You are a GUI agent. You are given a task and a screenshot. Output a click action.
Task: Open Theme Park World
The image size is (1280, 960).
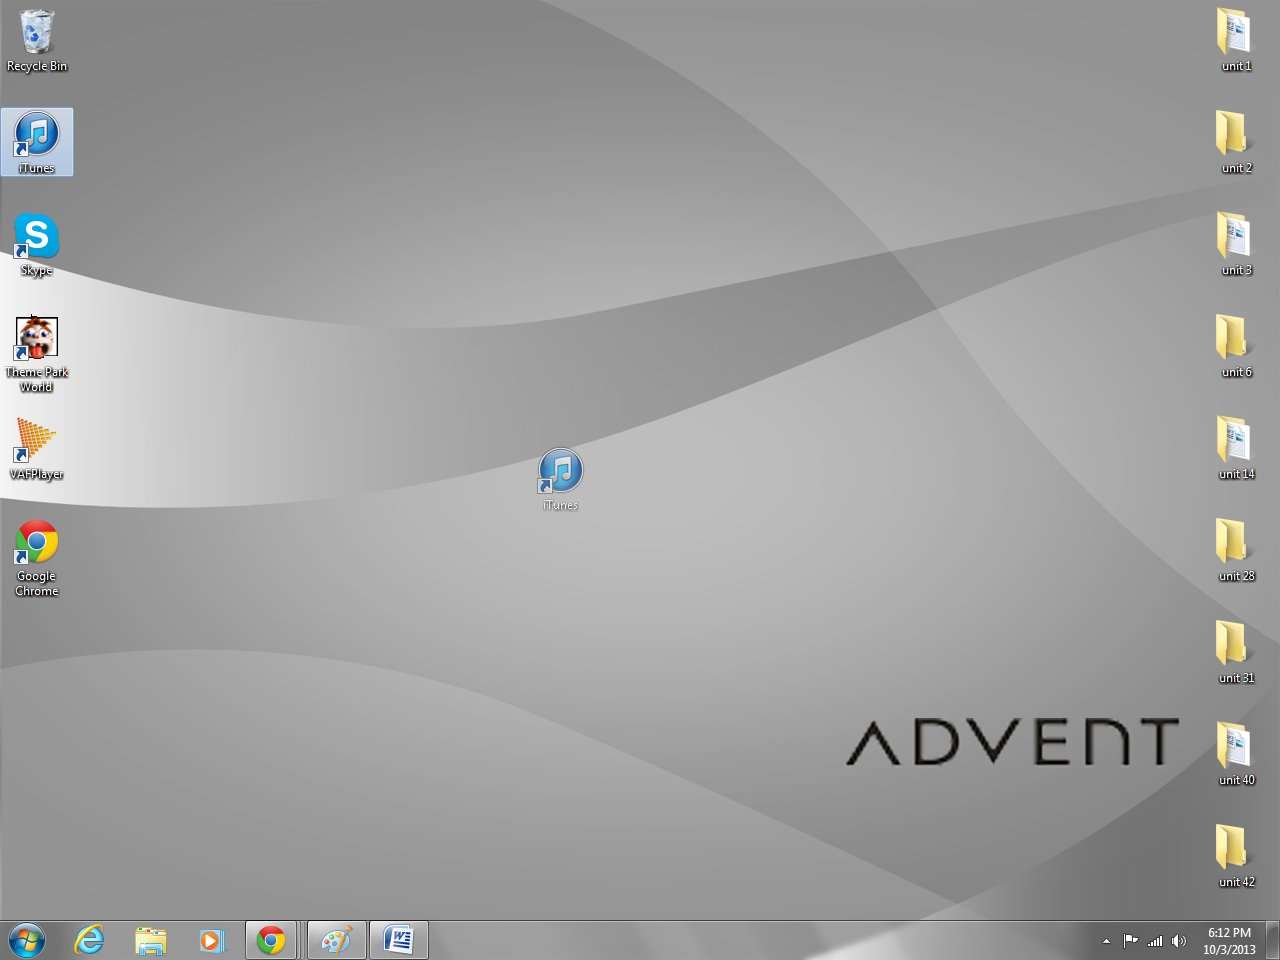[37, 338]
